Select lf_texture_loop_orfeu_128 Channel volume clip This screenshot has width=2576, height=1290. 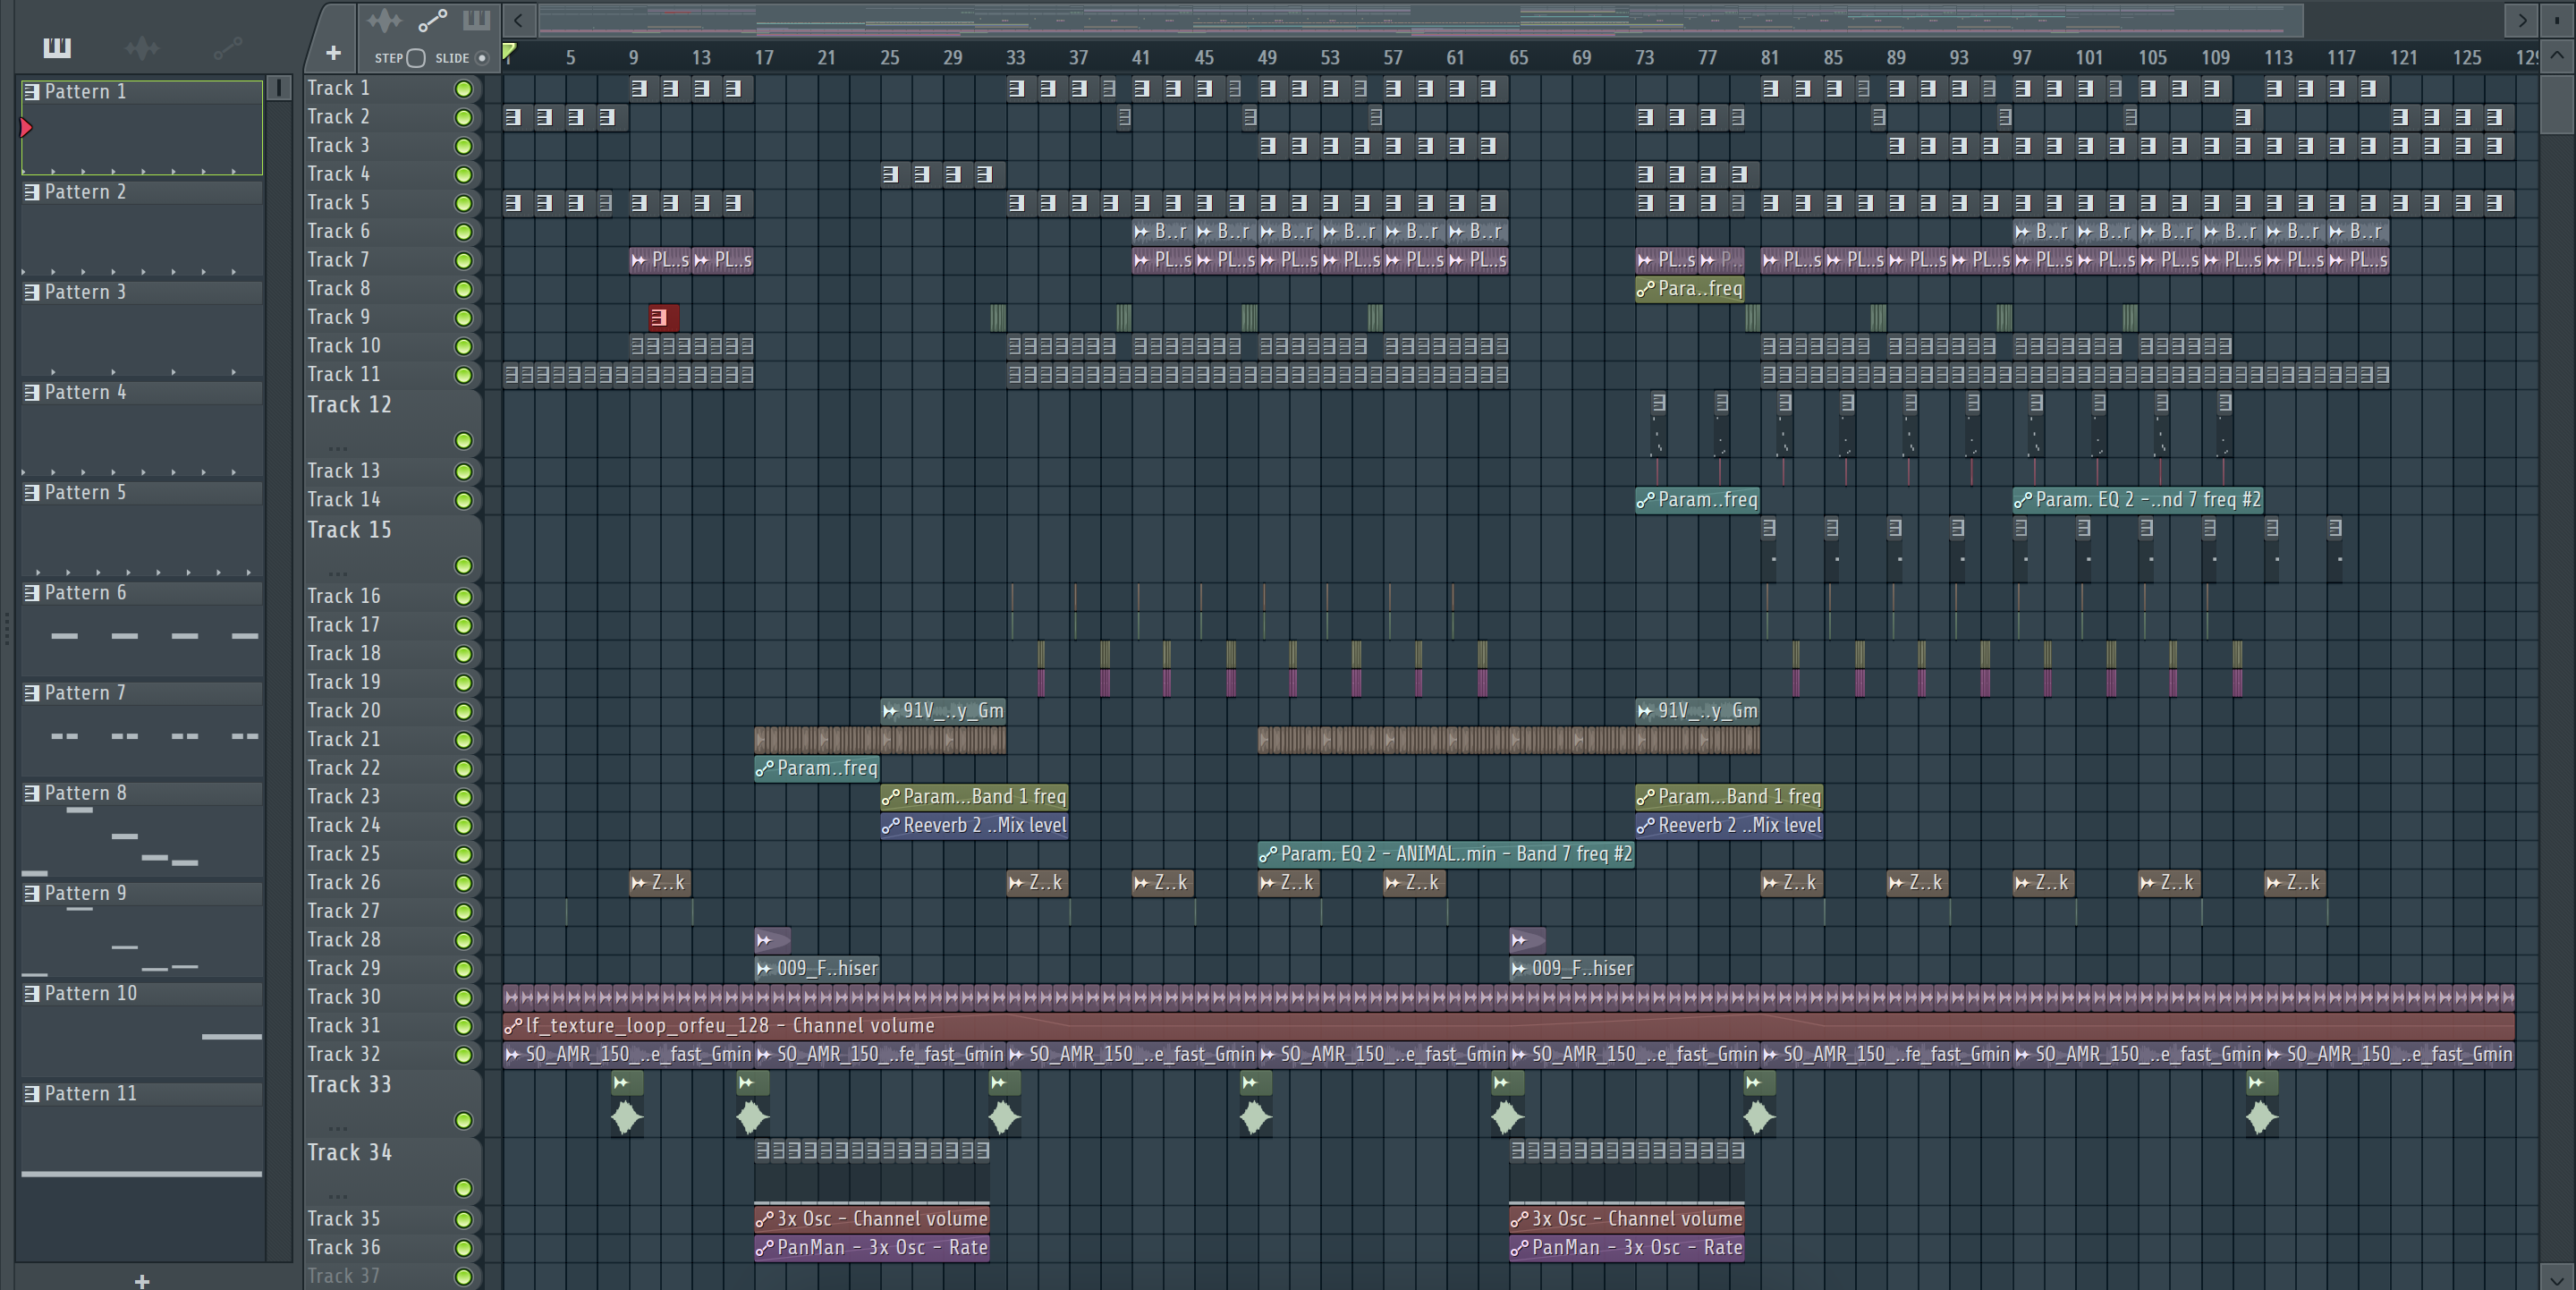[1509, 1026]
